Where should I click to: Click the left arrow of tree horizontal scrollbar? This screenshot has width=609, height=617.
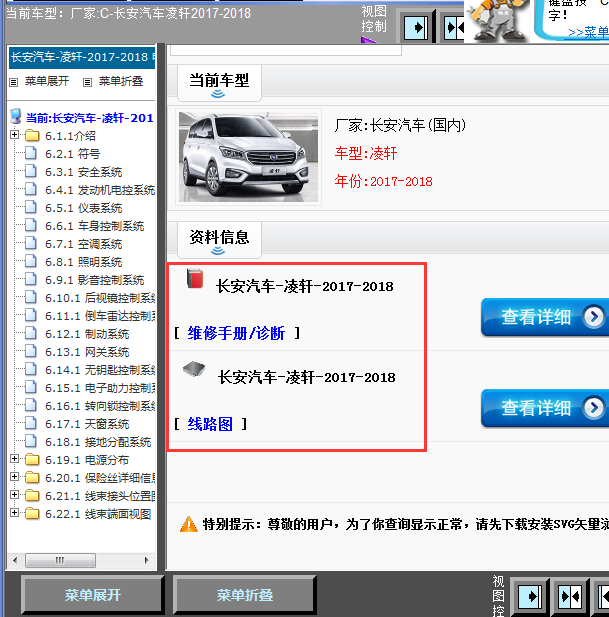[15, 560]
